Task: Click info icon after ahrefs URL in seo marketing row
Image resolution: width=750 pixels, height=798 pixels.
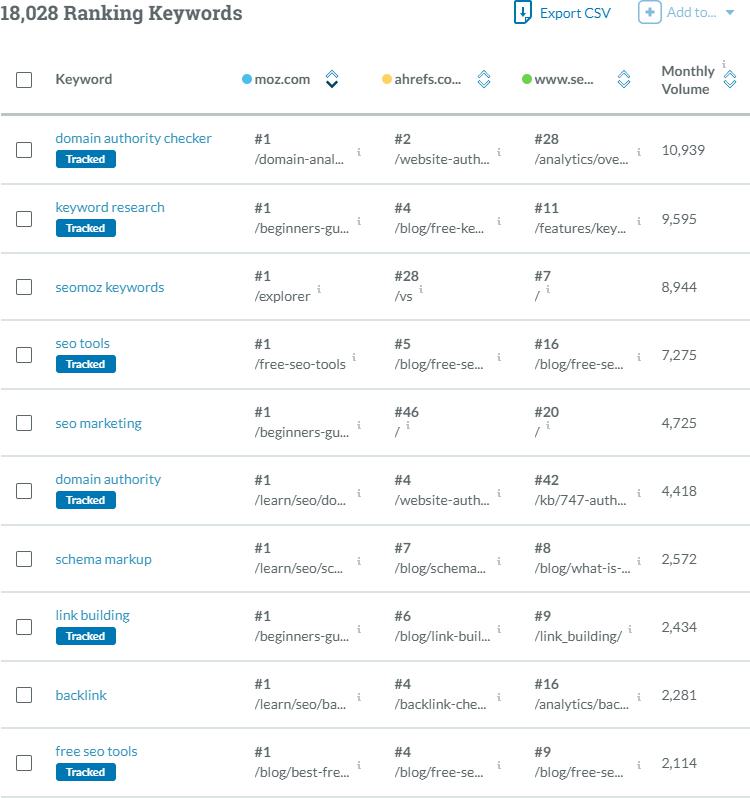Action: pos(408,425)
